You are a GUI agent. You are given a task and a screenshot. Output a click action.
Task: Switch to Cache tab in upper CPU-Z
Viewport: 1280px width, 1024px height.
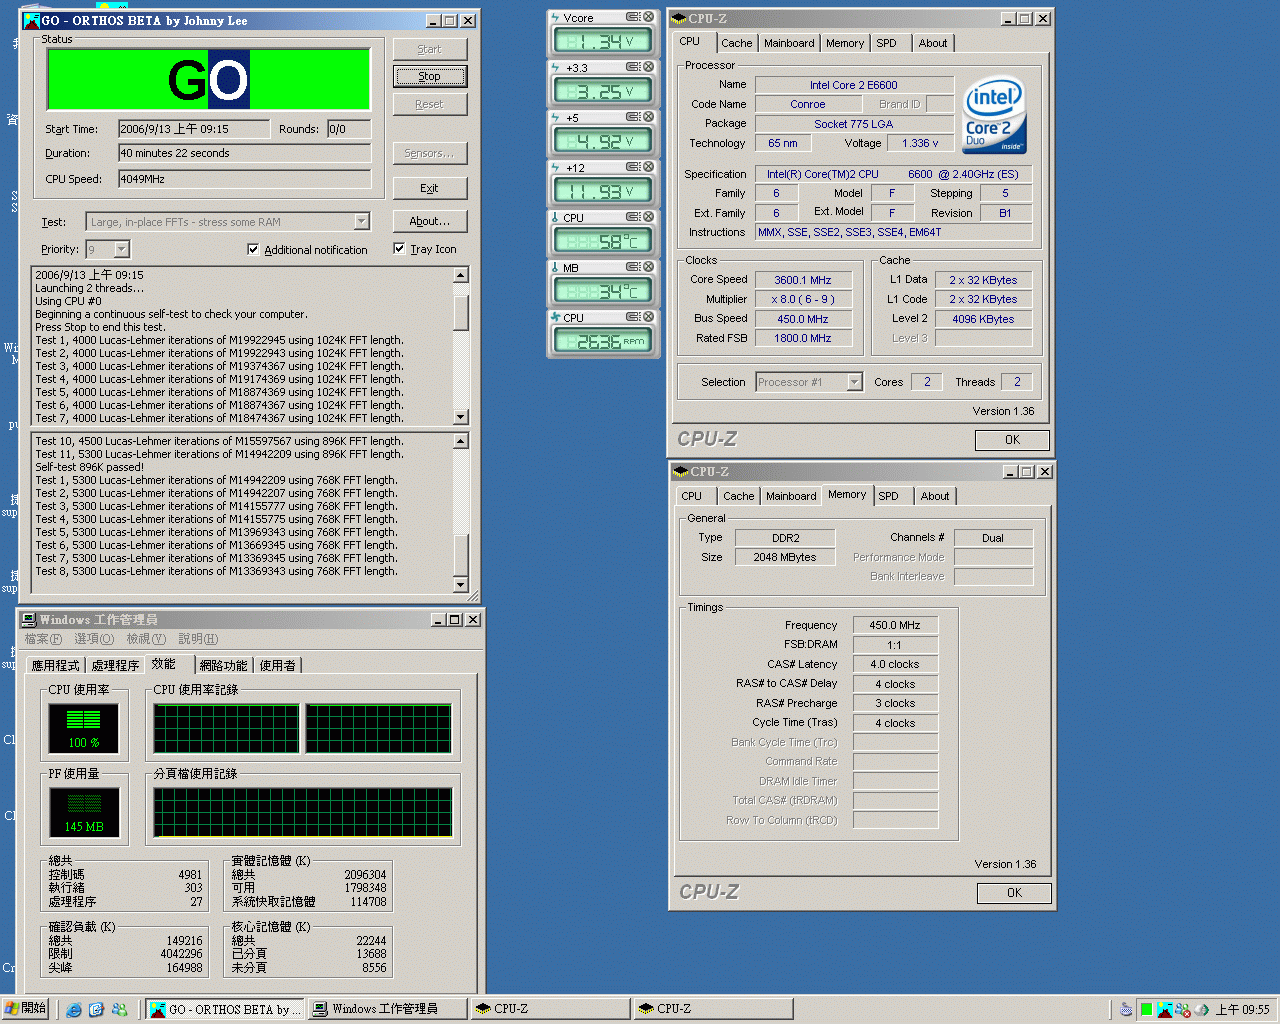coord(737,43)
